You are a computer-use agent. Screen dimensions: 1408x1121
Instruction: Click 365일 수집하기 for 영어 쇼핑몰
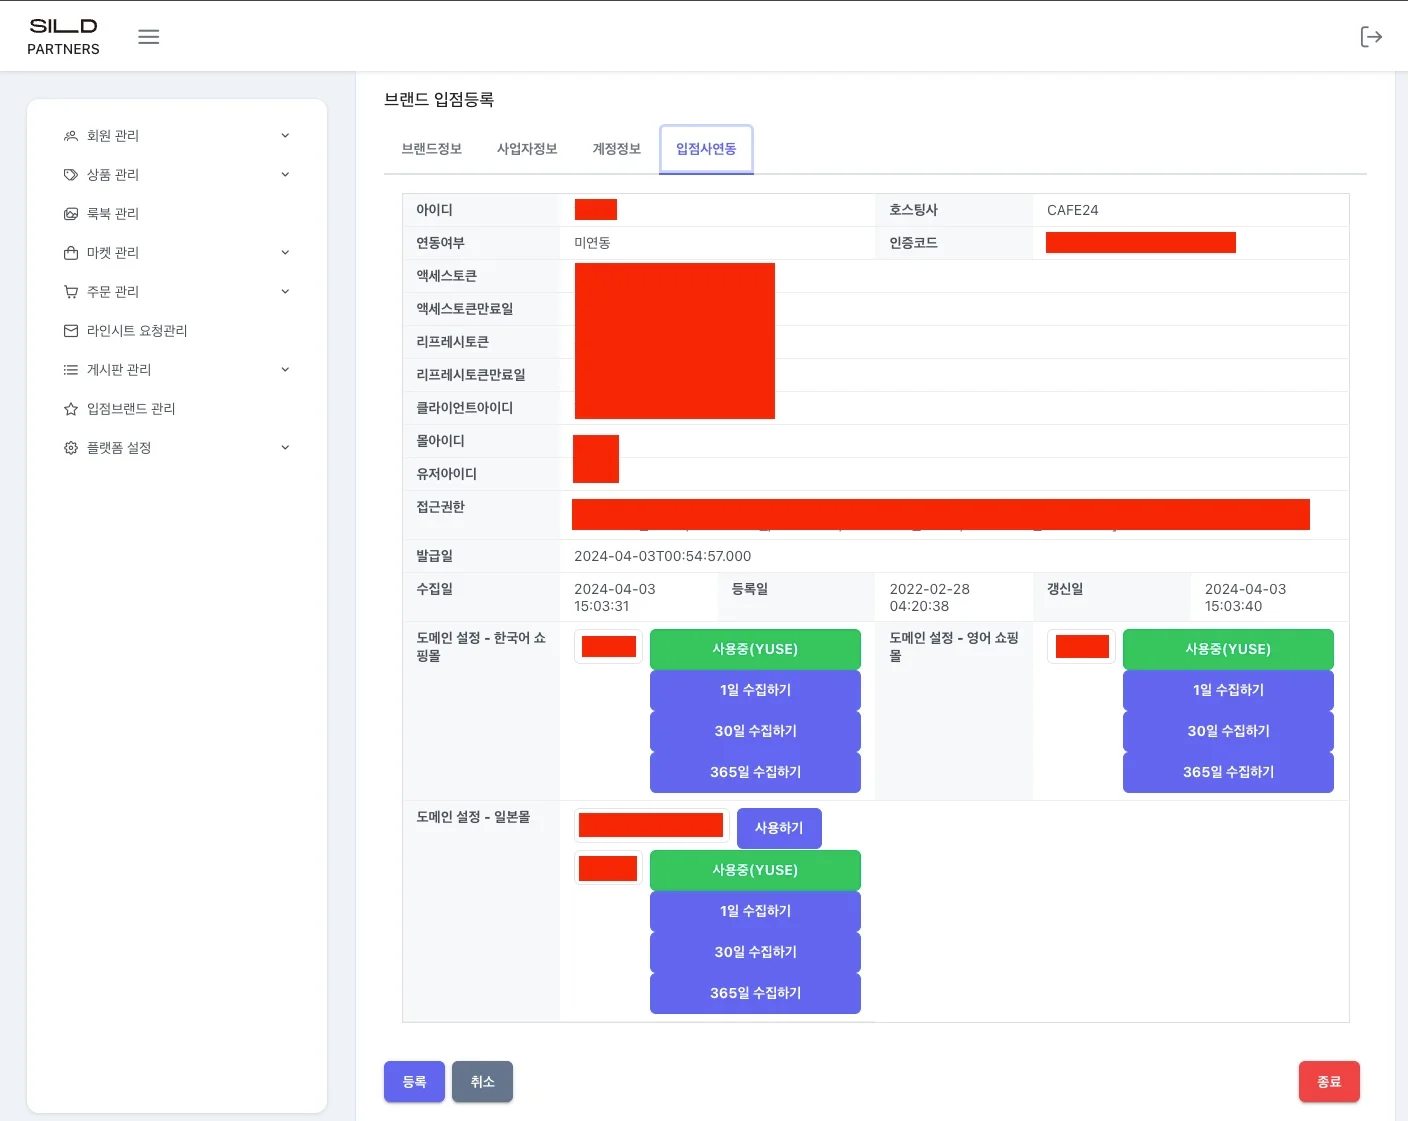(1228, 772)
